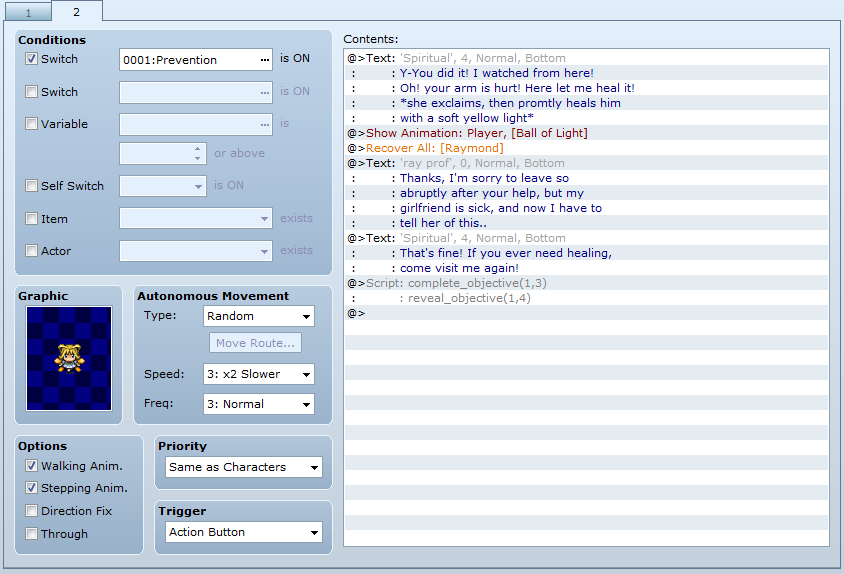844x574 pixels.
Task: Open the event Graphic character sprite picker
Action: pyautogui.click(x=69, y=359)
